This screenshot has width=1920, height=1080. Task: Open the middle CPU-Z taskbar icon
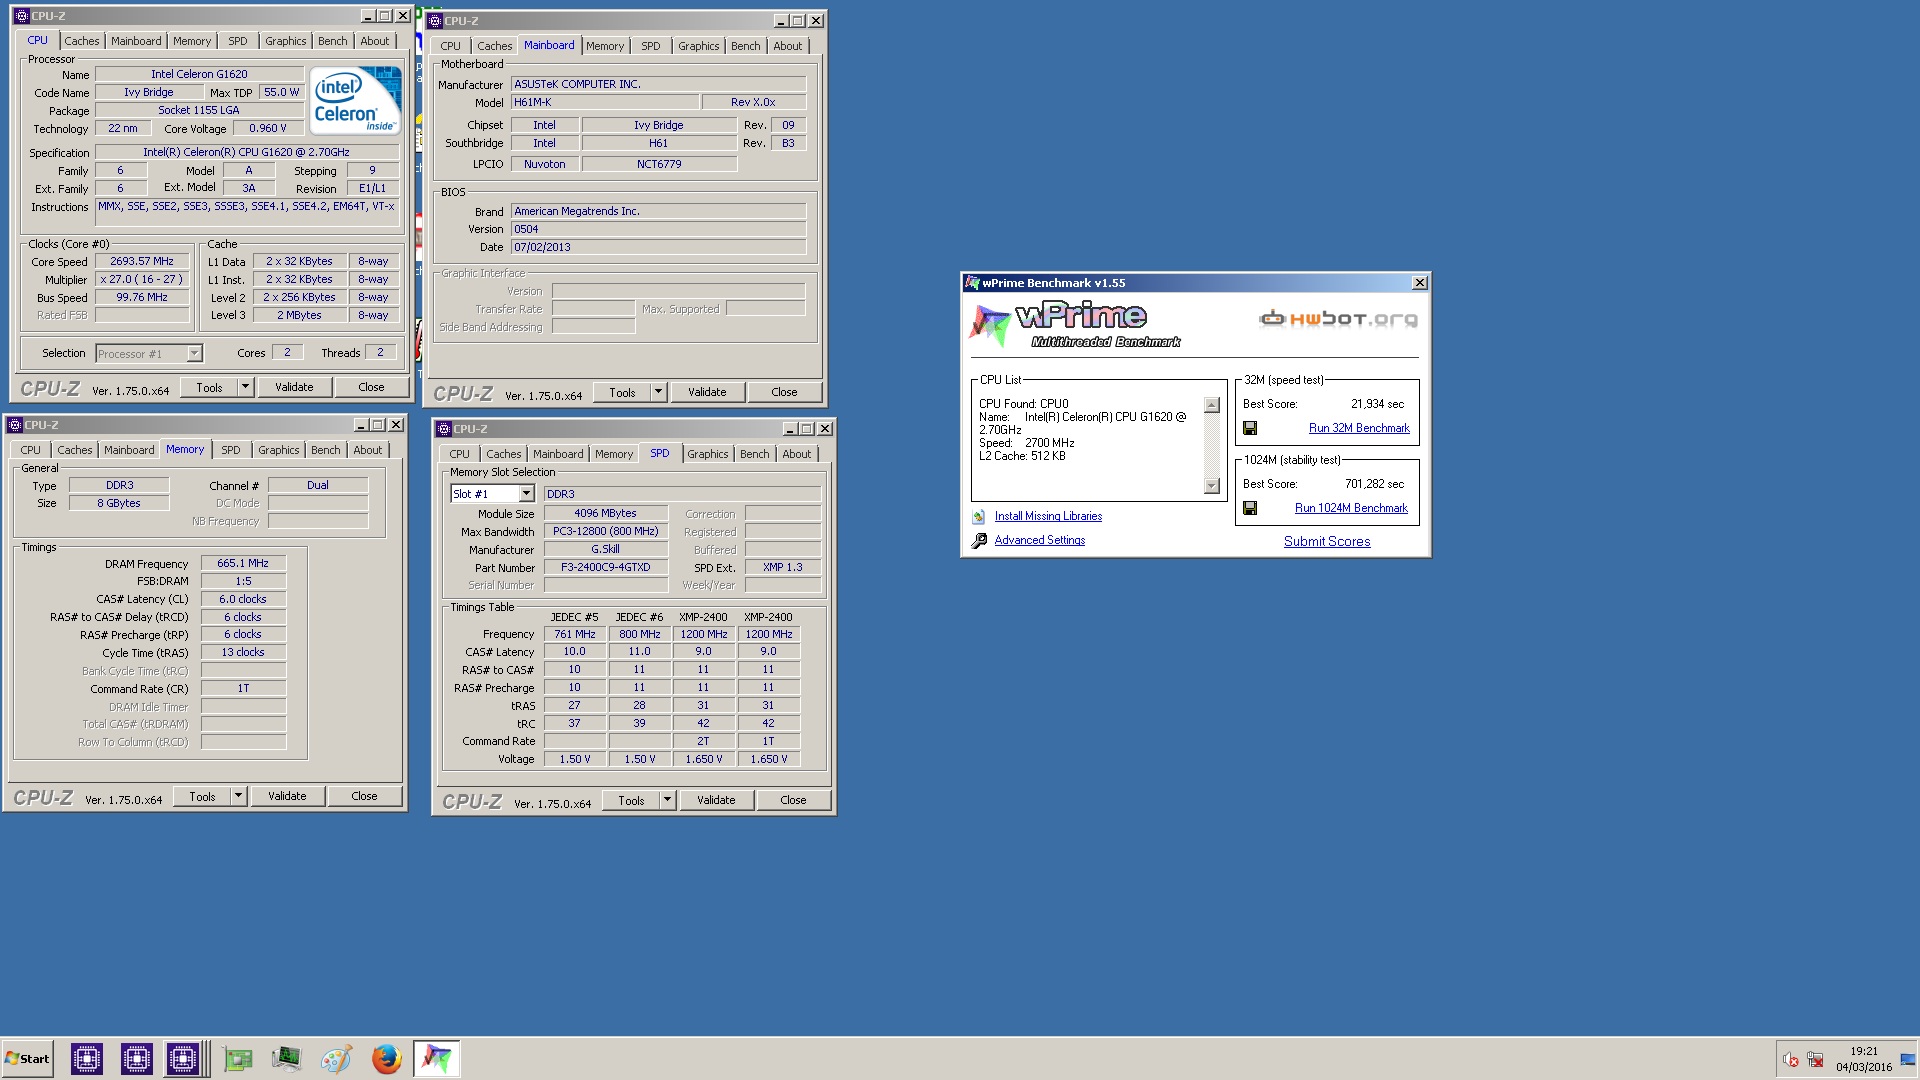[x=137, y=1058]
